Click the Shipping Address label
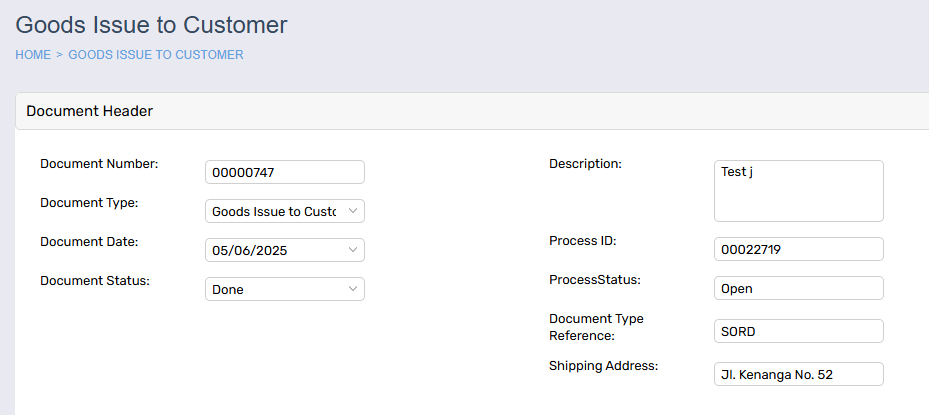The image size is (929, 415). click(x=604, y=366)
